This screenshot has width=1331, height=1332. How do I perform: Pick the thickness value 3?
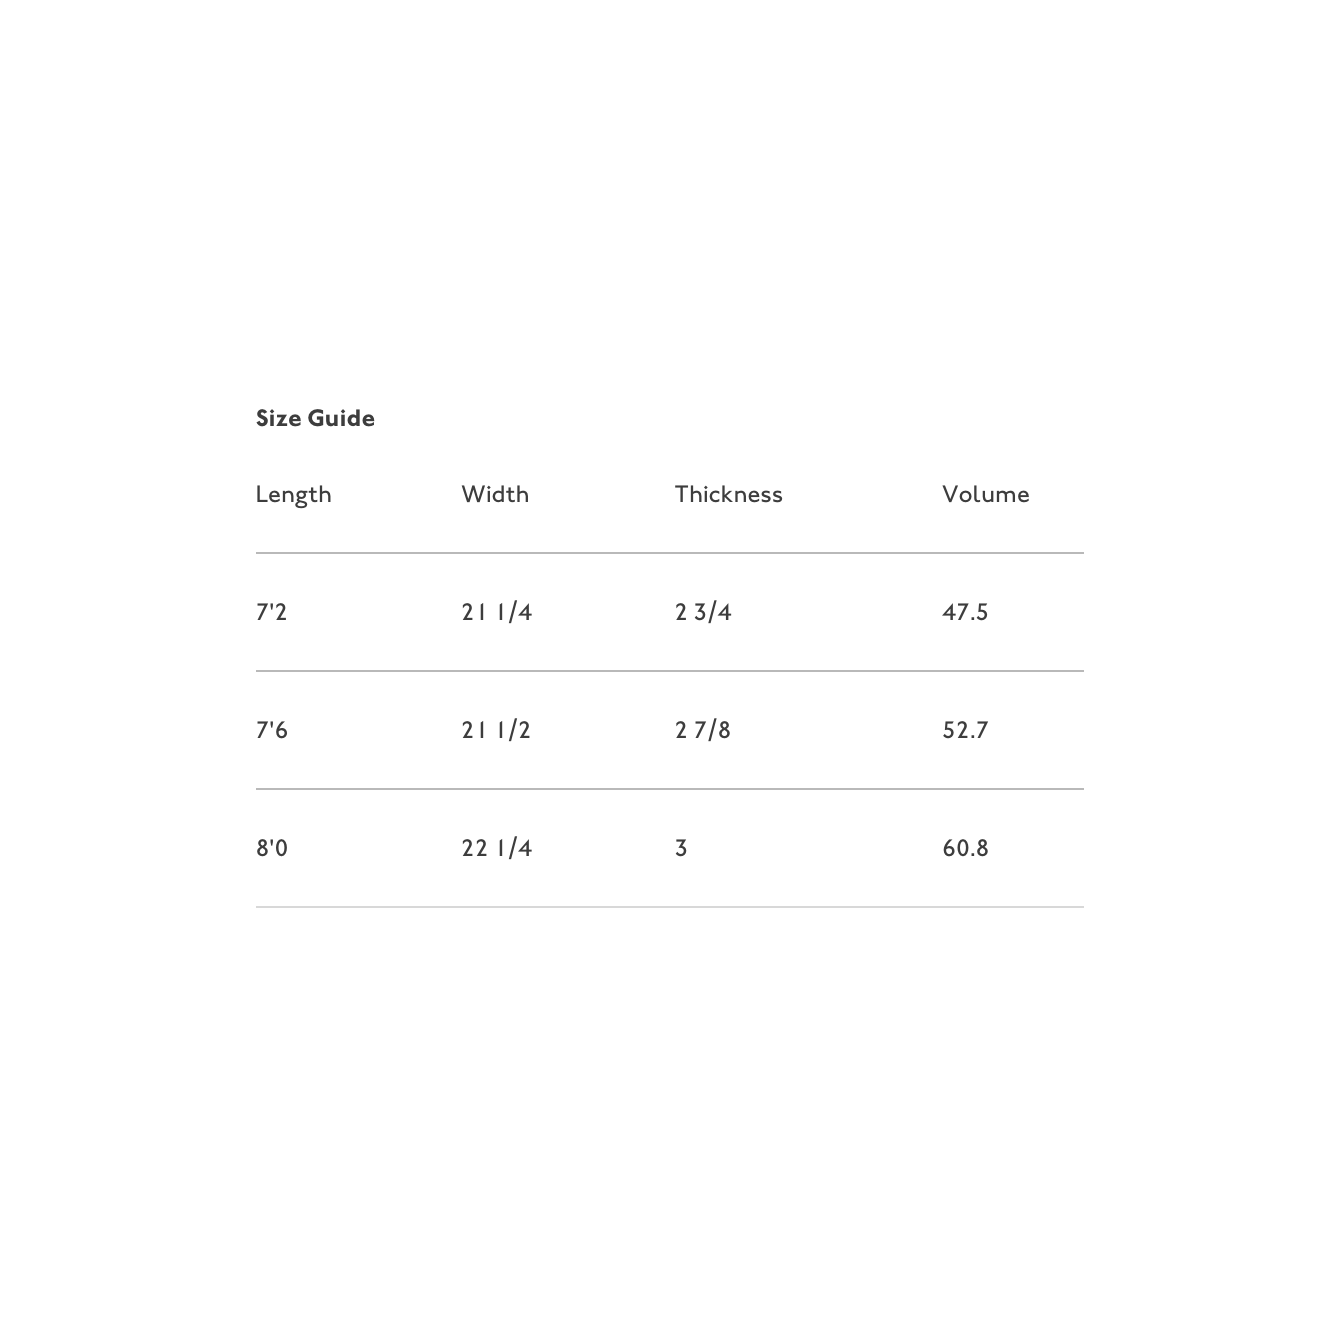681,848
